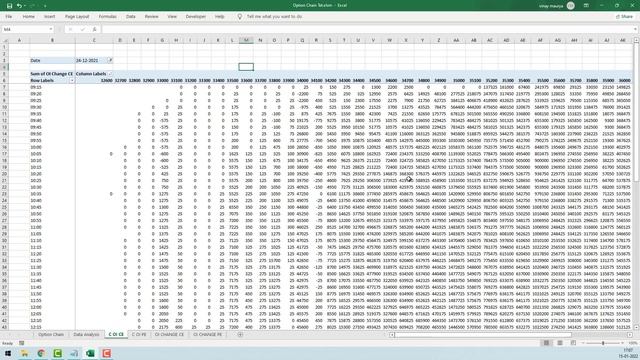Open the Date filter dropdown in C3

(110, 60)
